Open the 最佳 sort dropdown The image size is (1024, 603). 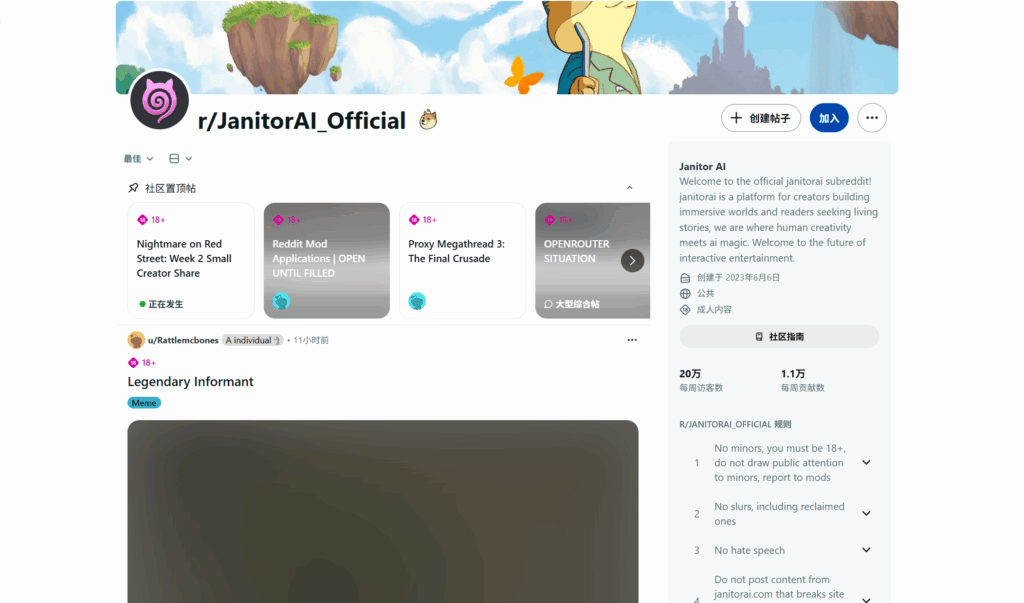[x=138, y=159]
